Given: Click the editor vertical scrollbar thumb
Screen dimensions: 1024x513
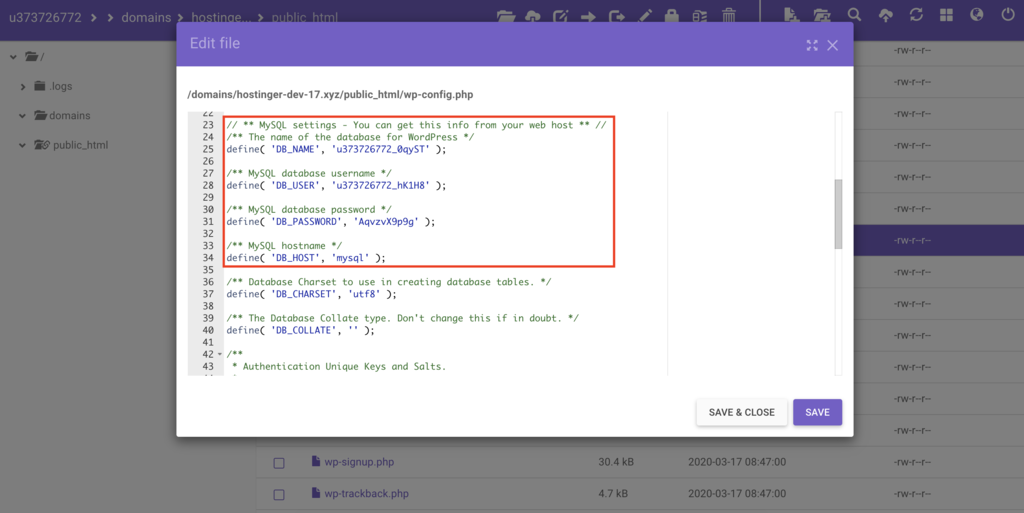Looking at the screenshot, I should coord(838,214).
